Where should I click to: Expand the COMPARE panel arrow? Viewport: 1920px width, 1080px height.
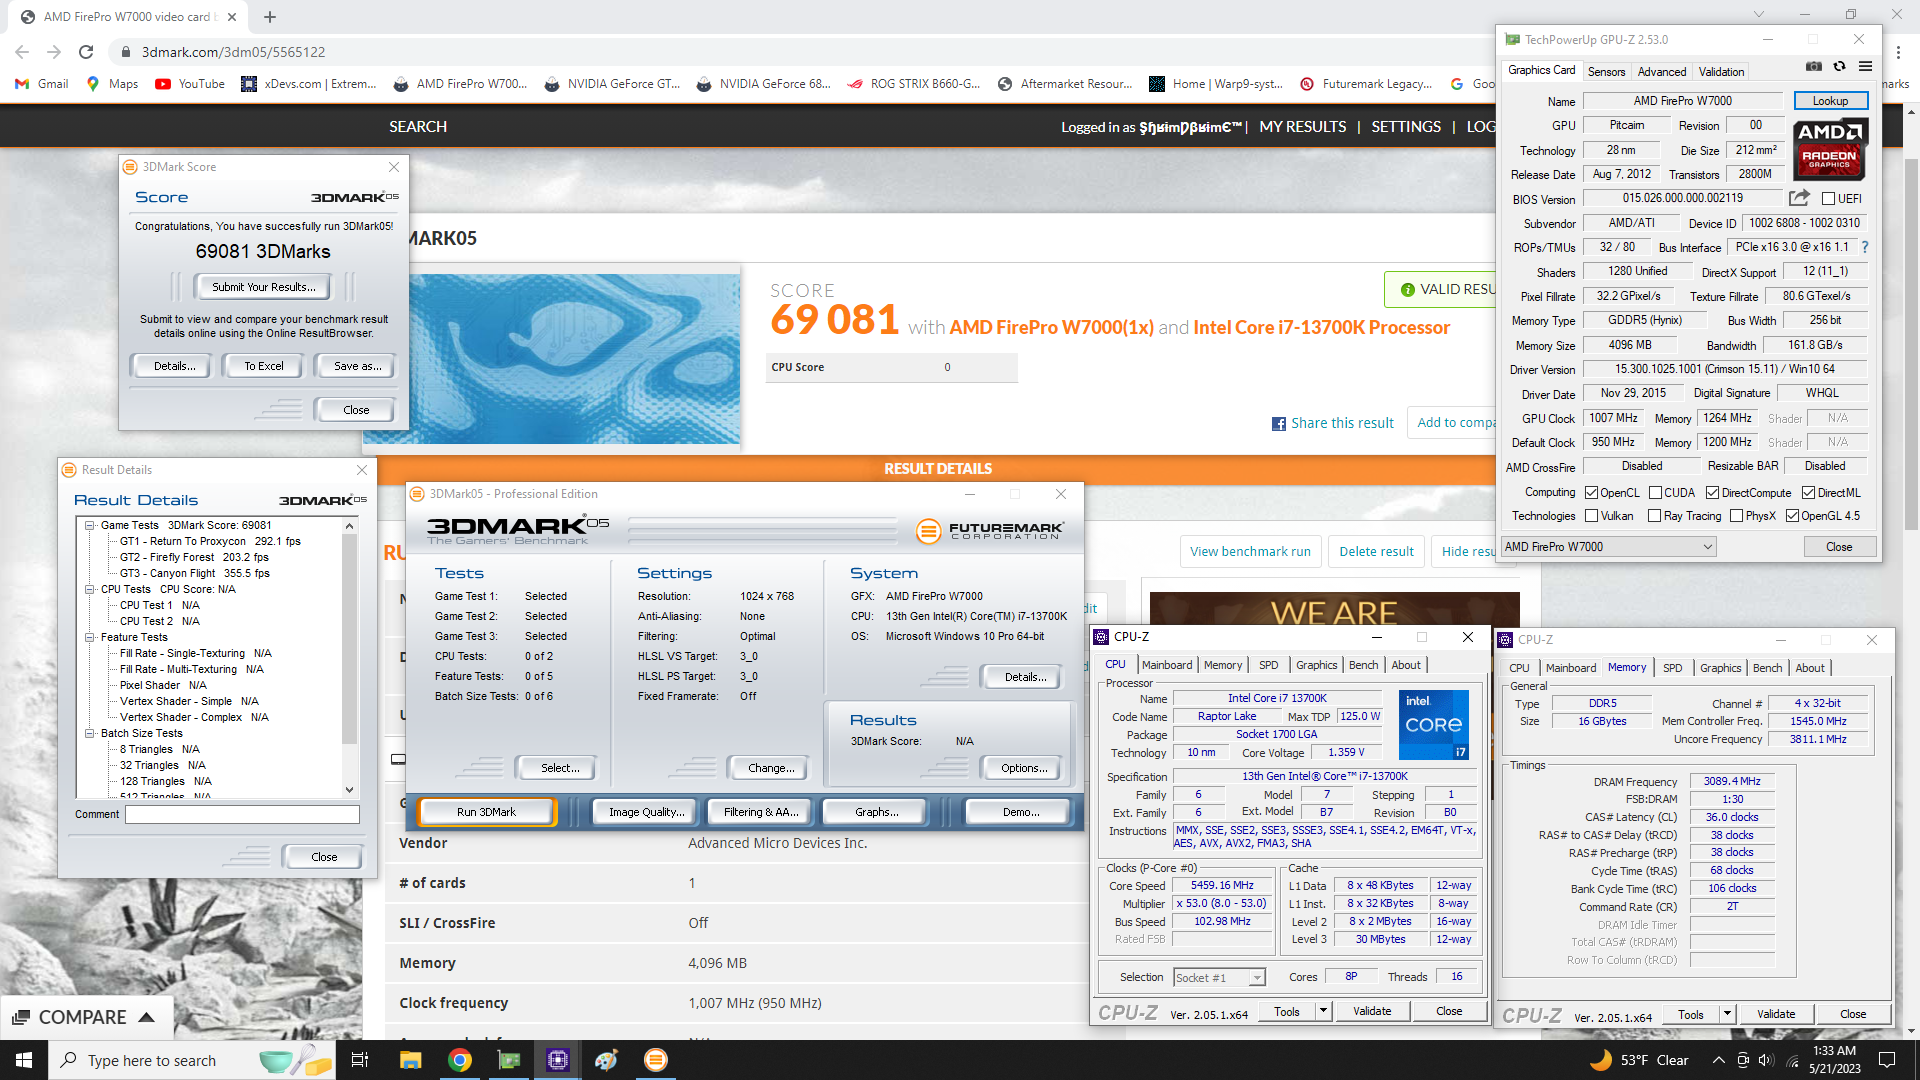pyautogui.click(x=146, y=1017)
